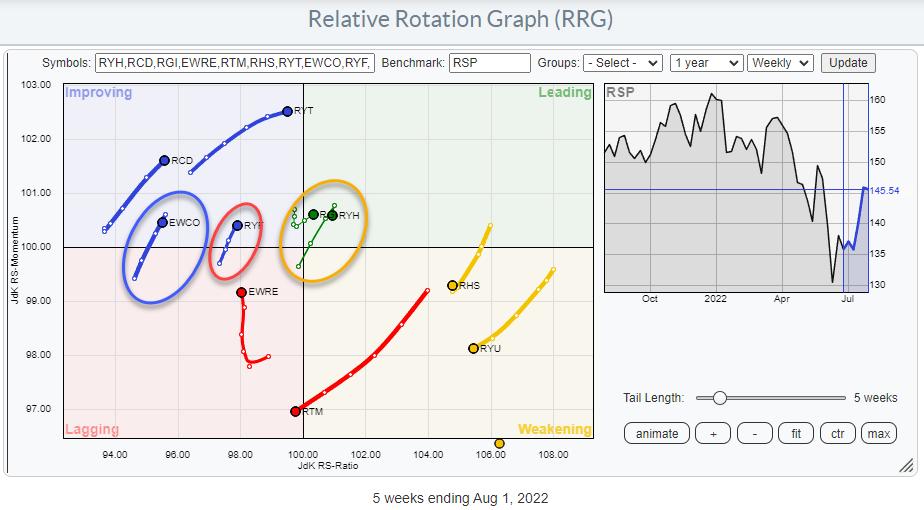Click the Tail Length slider handle
The width and height of the screenshot is (924, 510).
pyautogui.click(x=718, y=398)
